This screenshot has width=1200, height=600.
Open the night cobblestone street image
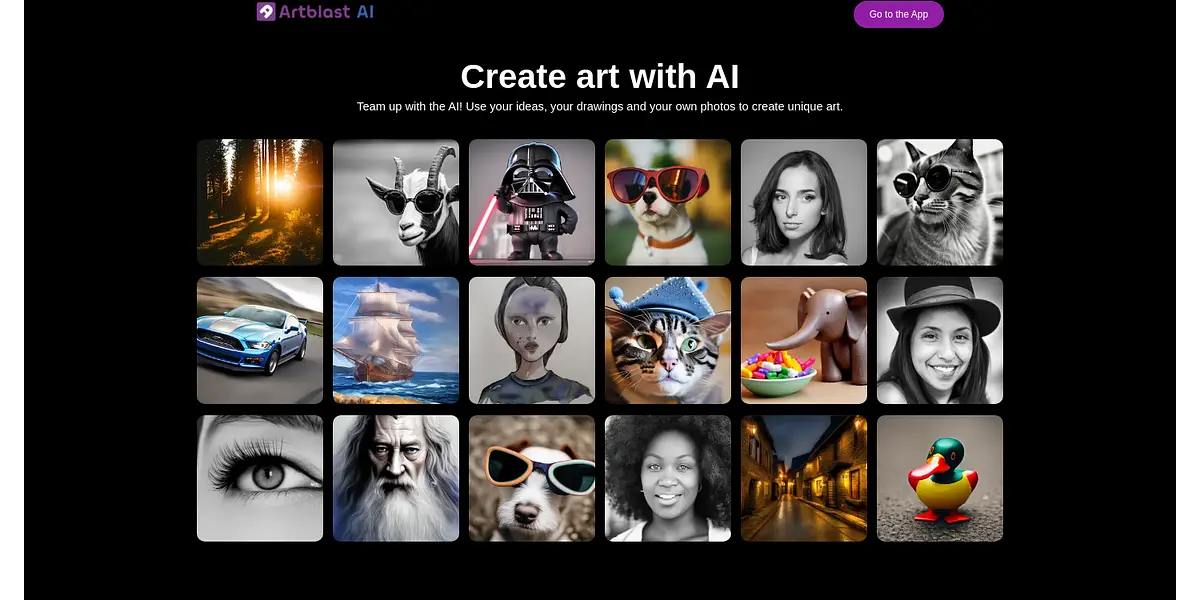(804, 478)
